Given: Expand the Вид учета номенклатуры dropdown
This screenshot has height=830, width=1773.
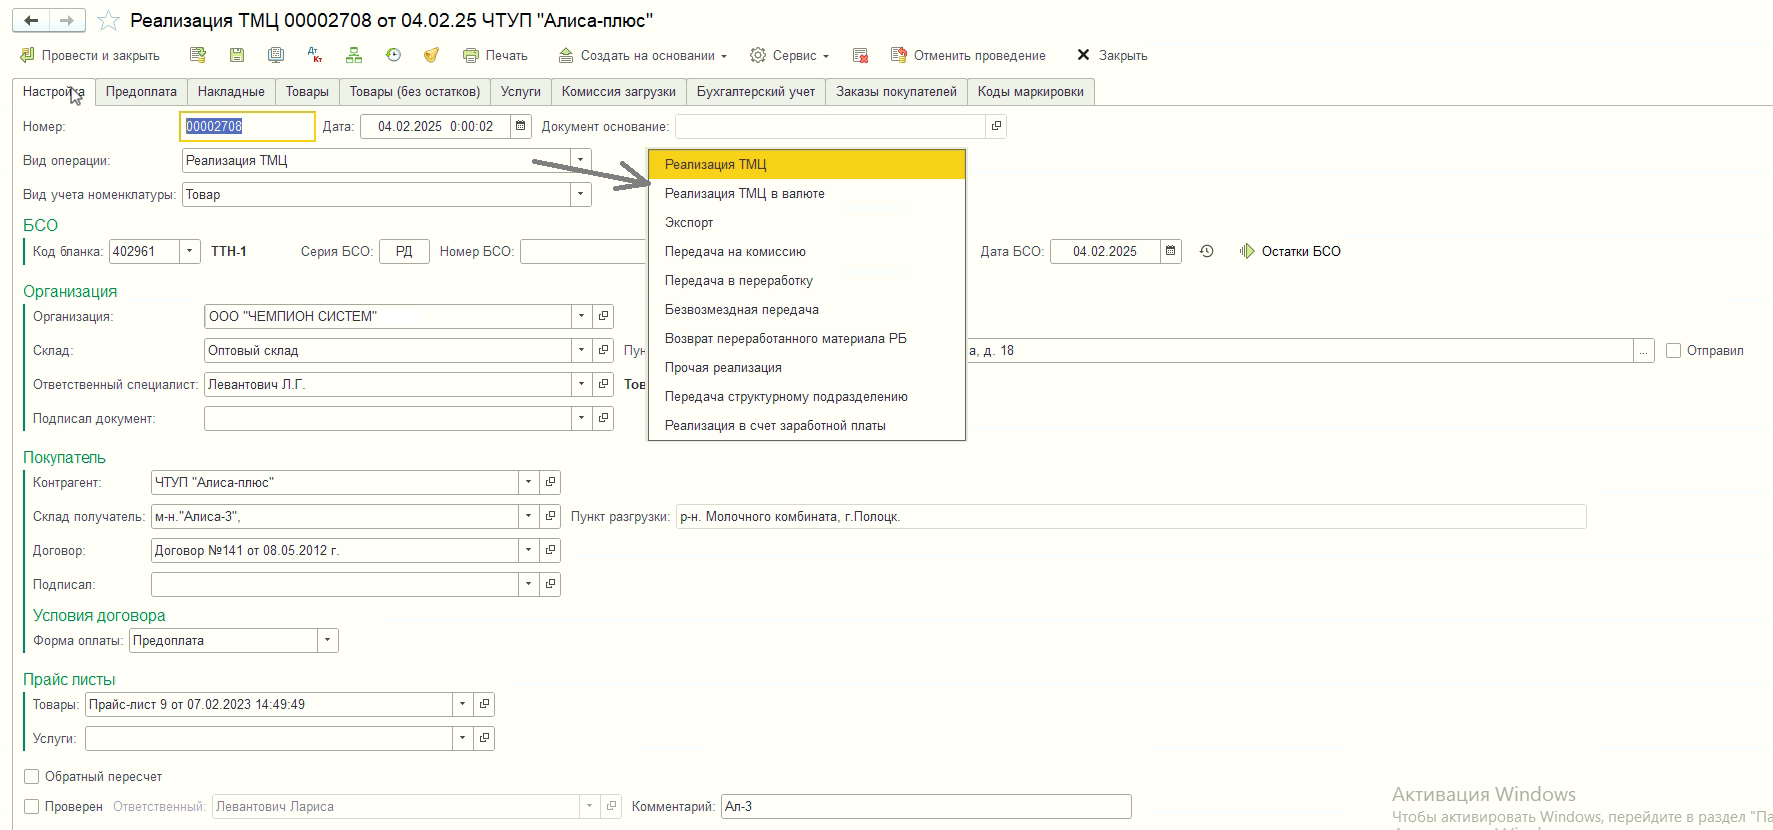Looking at the screenshot, I should tap(580, 194).
